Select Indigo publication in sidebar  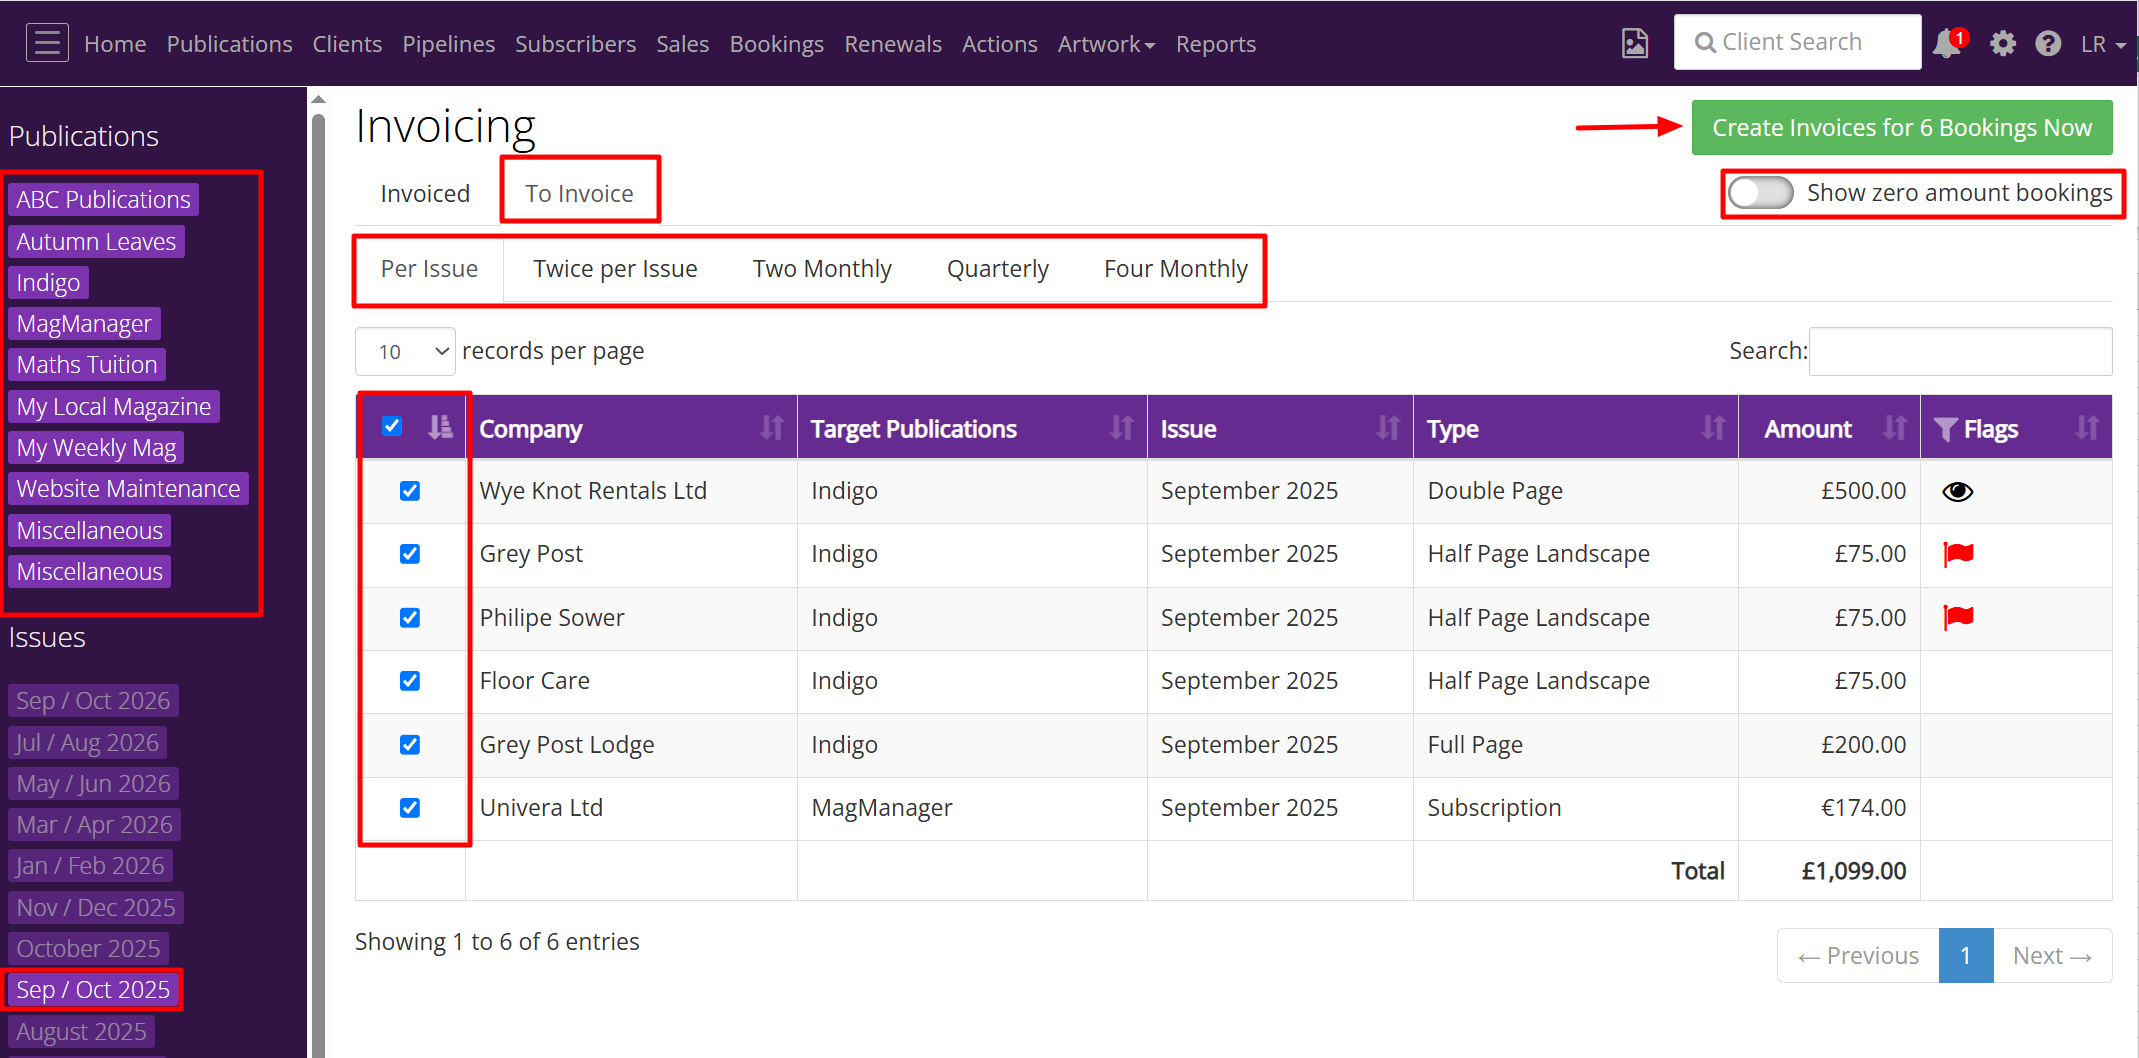[48, 282]
